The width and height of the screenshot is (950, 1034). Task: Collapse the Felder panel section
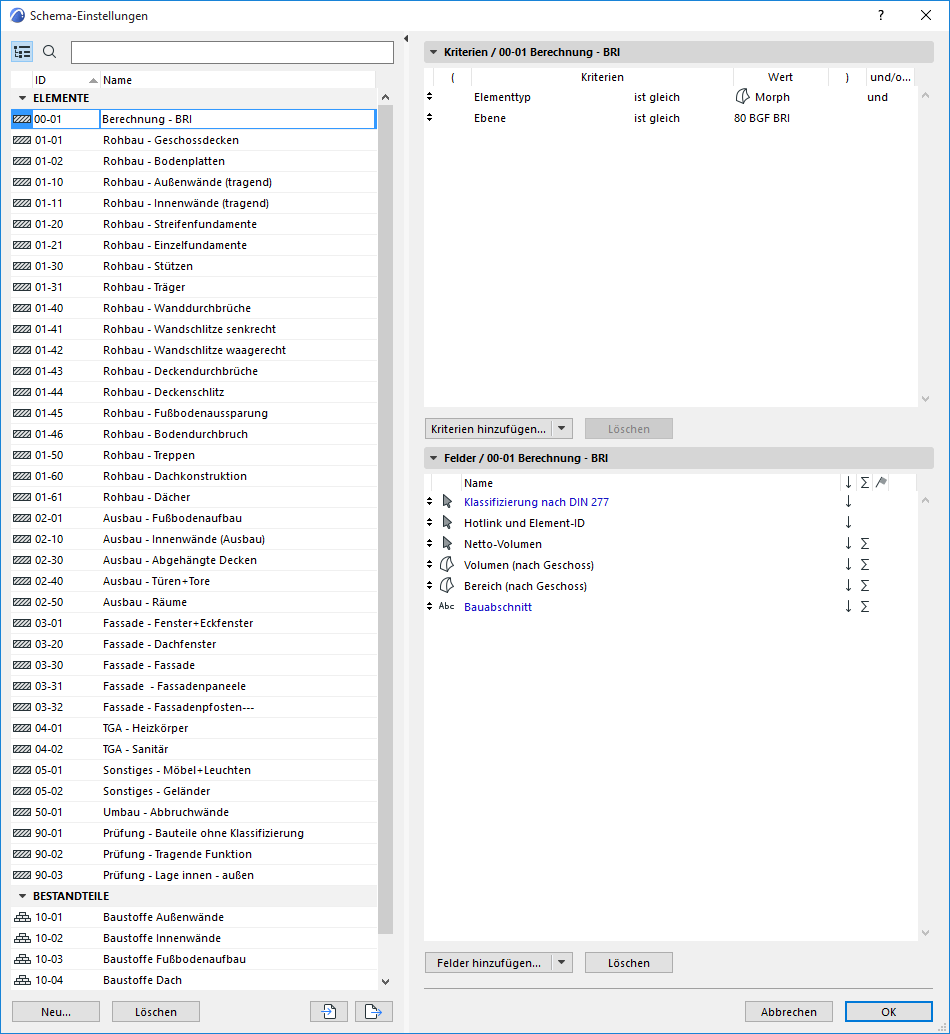point(434,458)
